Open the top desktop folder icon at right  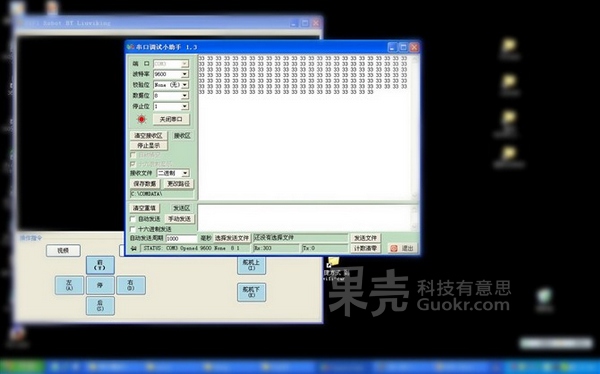pos(509,46)
